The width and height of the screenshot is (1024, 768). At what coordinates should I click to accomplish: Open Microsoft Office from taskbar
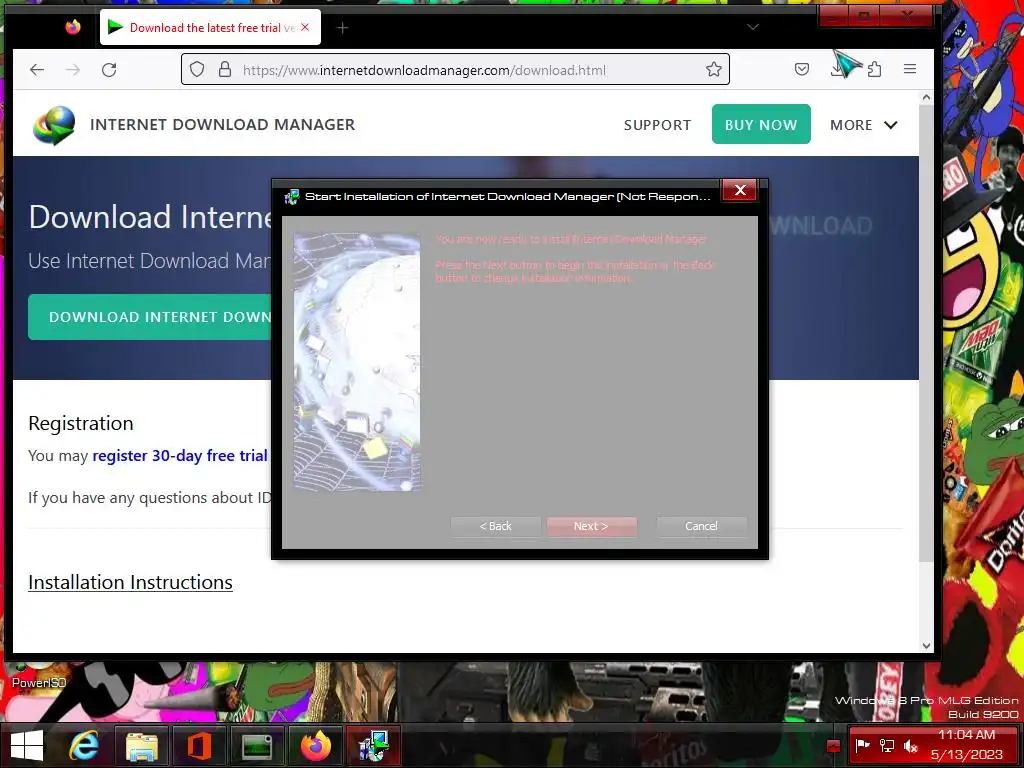pyautogui.click(x=199, y=745)
